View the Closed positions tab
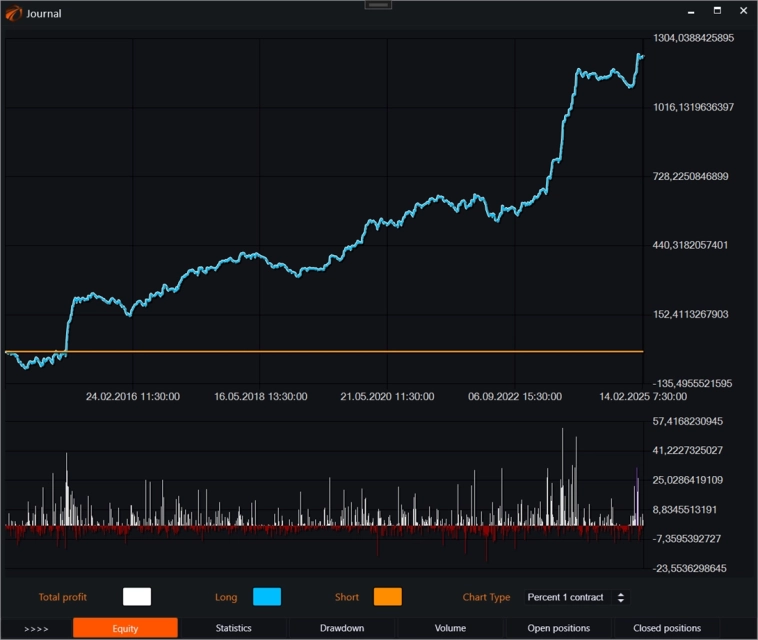This screenshot has height=640, width=758. coord(667,628)
